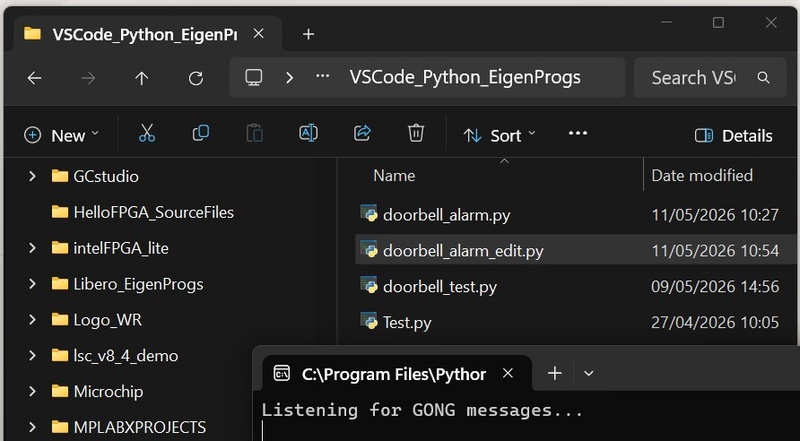The height and width of the screenshot is (441, 800).
Task: Refresh the current folder view
Action: (196, 78)
